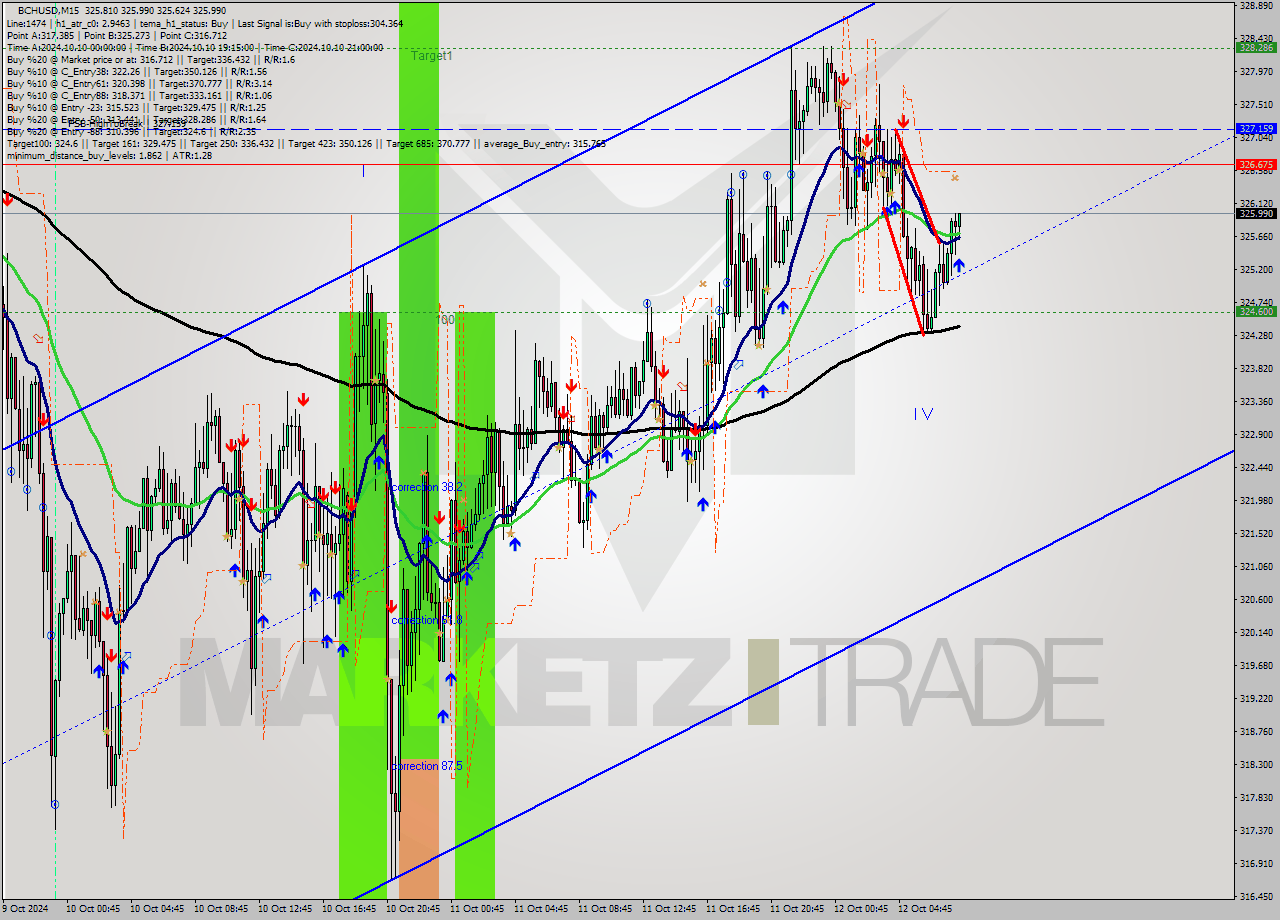
Task: Click the 322.440 price axis label
Action: tap(1256, 468)
